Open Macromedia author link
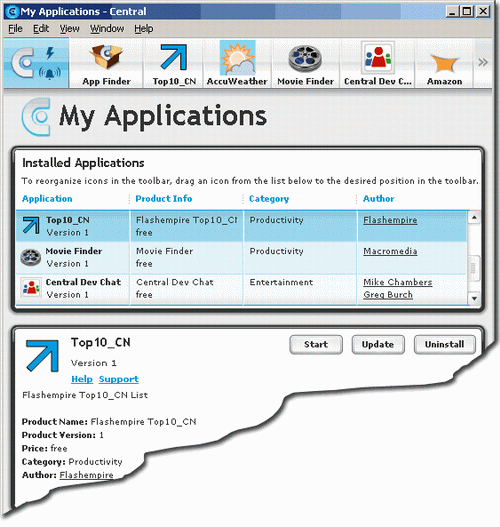This screenshot has width=500, height=527. (390, 251)
